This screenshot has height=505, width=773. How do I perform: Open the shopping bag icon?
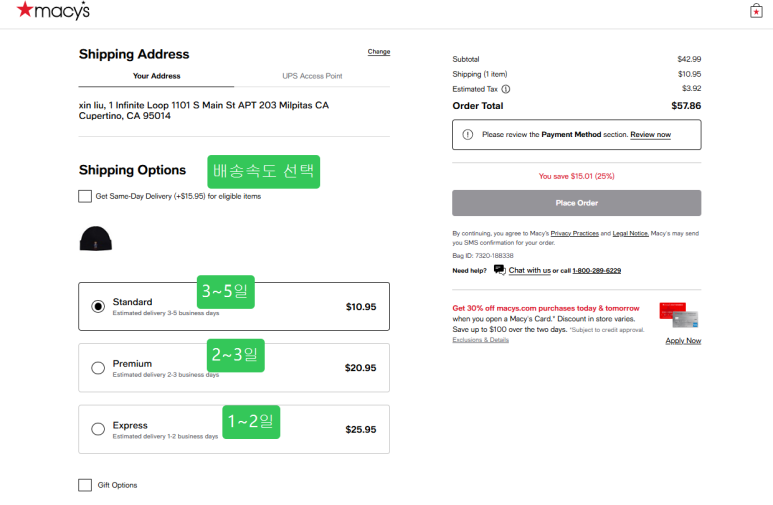click(756, 11)
